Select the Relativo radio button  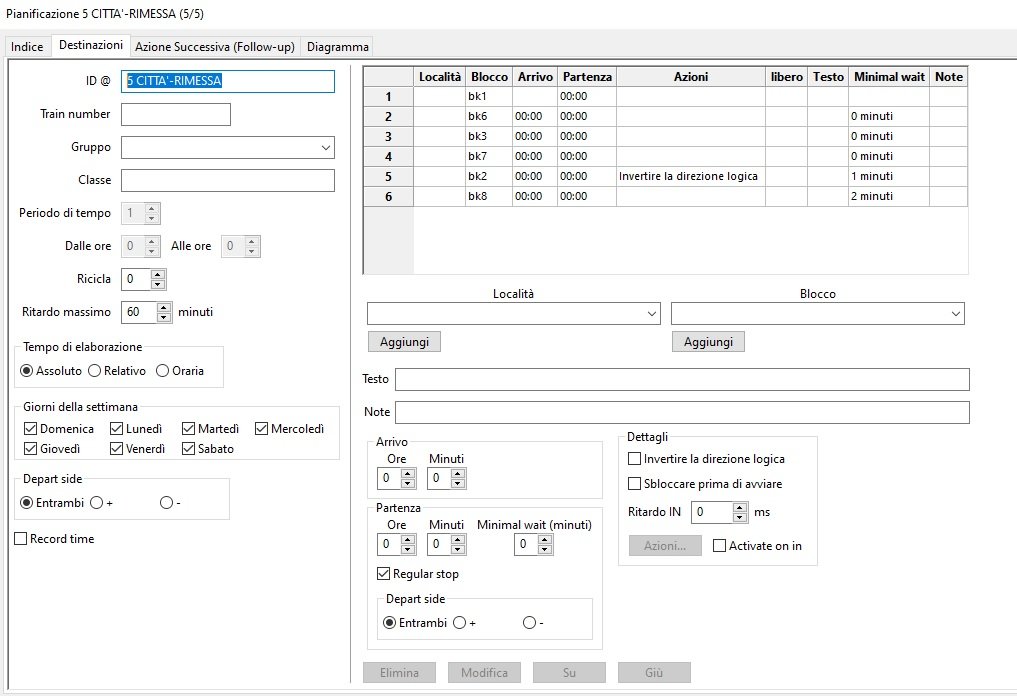[94, 371]
